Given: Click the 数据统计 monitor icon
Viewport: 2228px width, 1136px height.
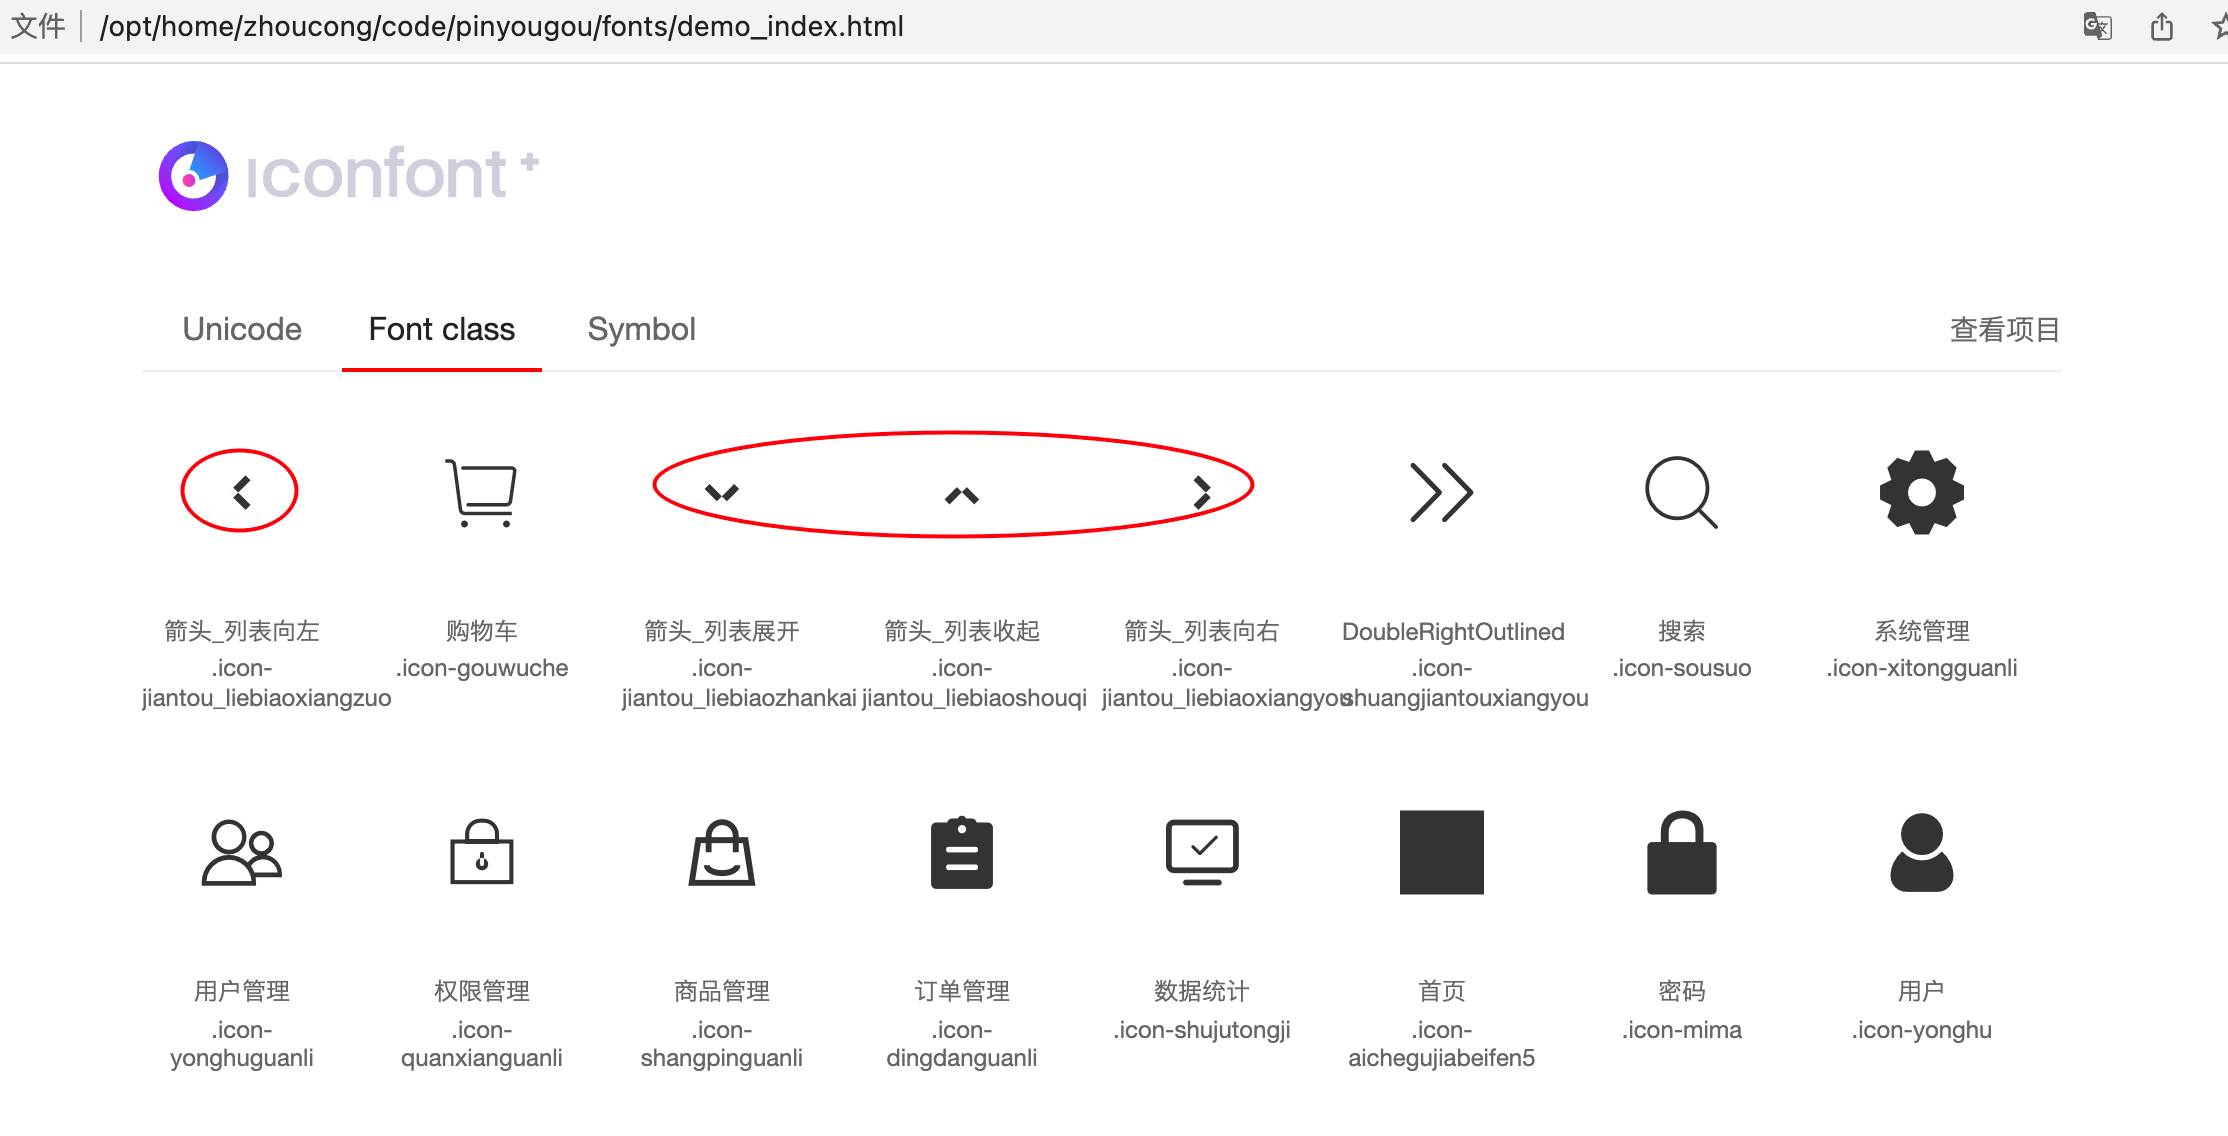Looking at the screenshot, I should (x=1202, y=852).
